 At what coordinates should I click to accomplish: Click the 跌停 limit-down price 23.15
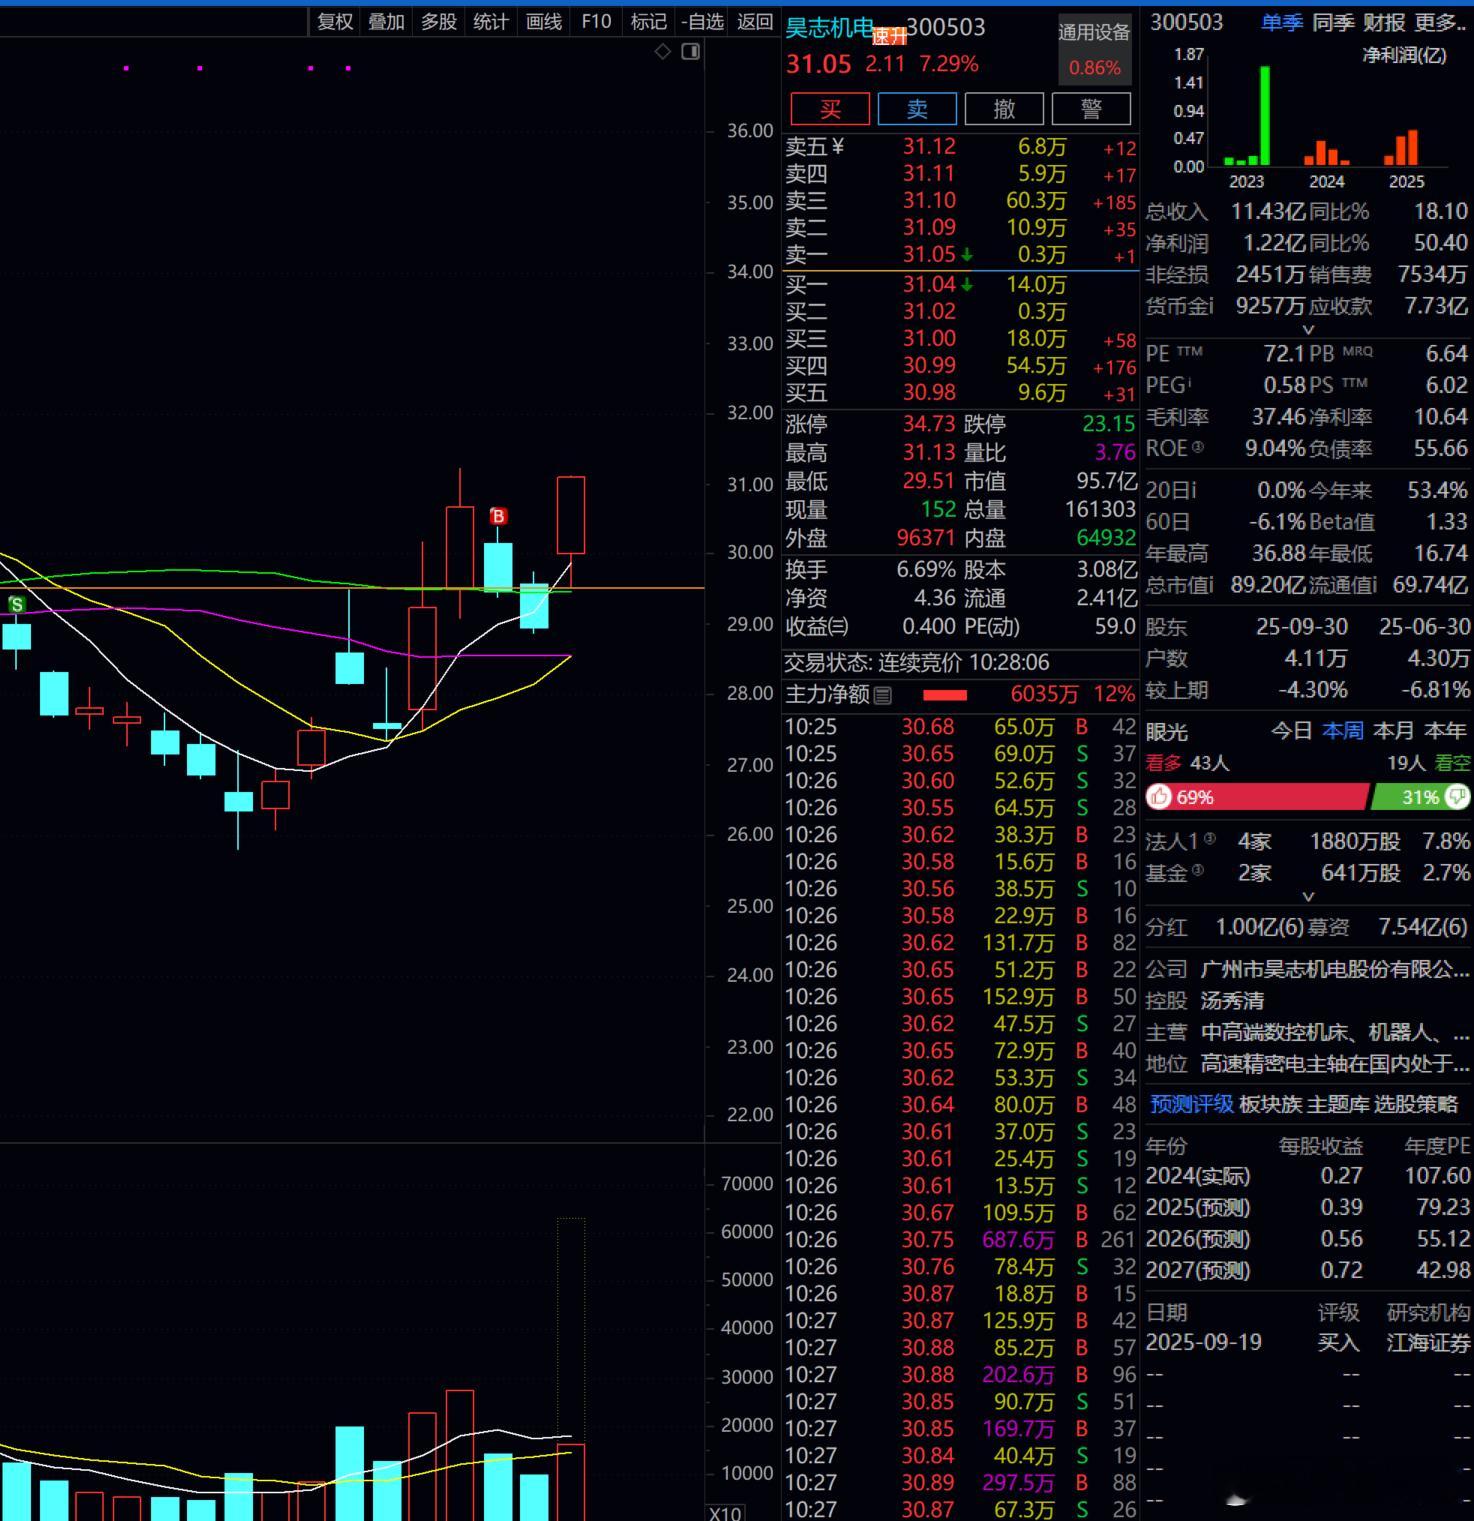pos(1109,424)
